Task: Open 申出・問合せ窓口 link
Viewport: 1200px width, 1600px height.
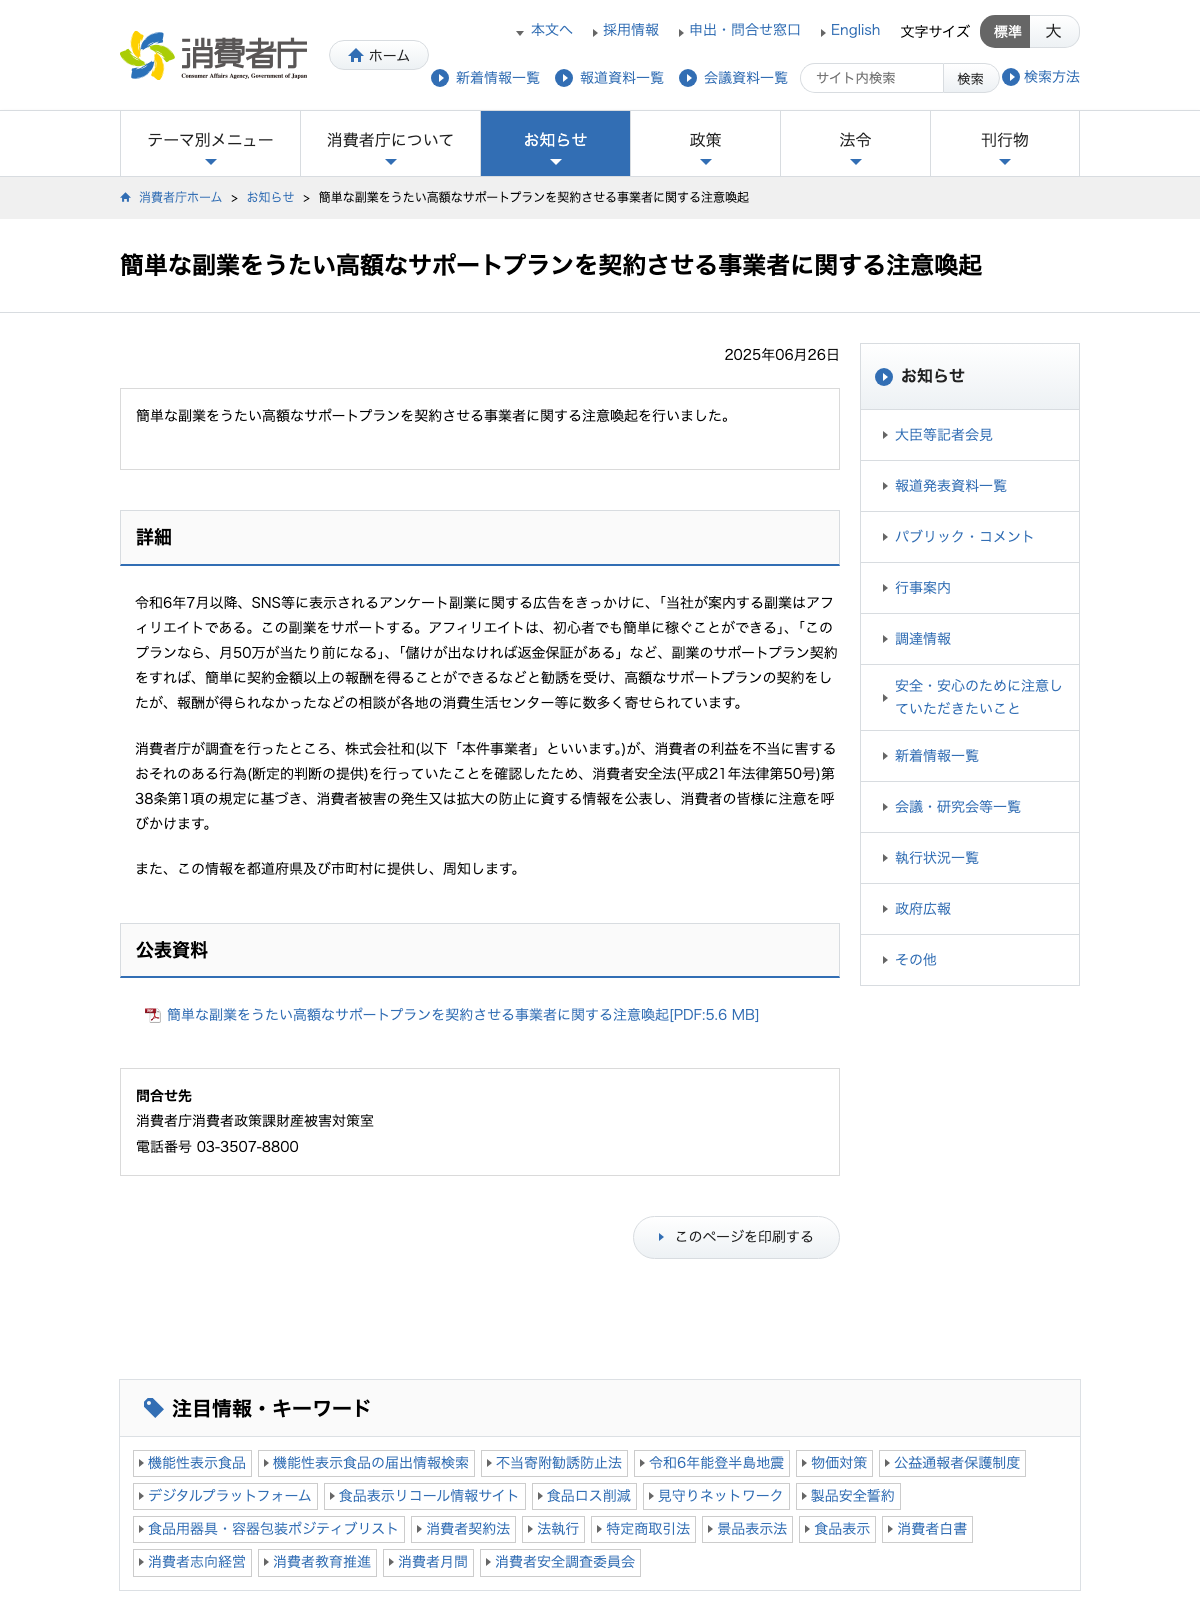Action: tap(744, 30)
